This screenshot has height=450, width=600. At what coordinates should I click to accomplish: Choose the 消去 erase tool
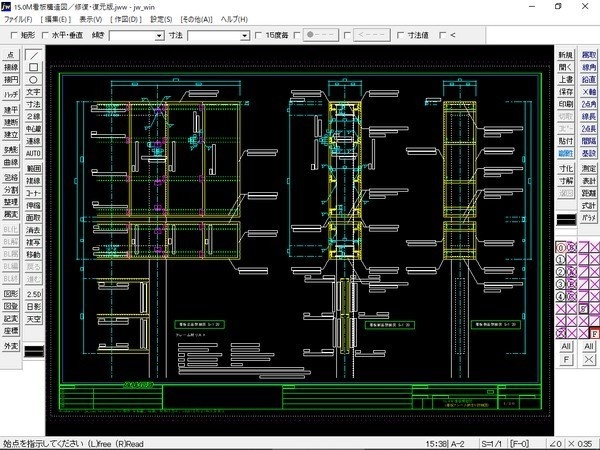pyautogui.click(x=34, y=230)
